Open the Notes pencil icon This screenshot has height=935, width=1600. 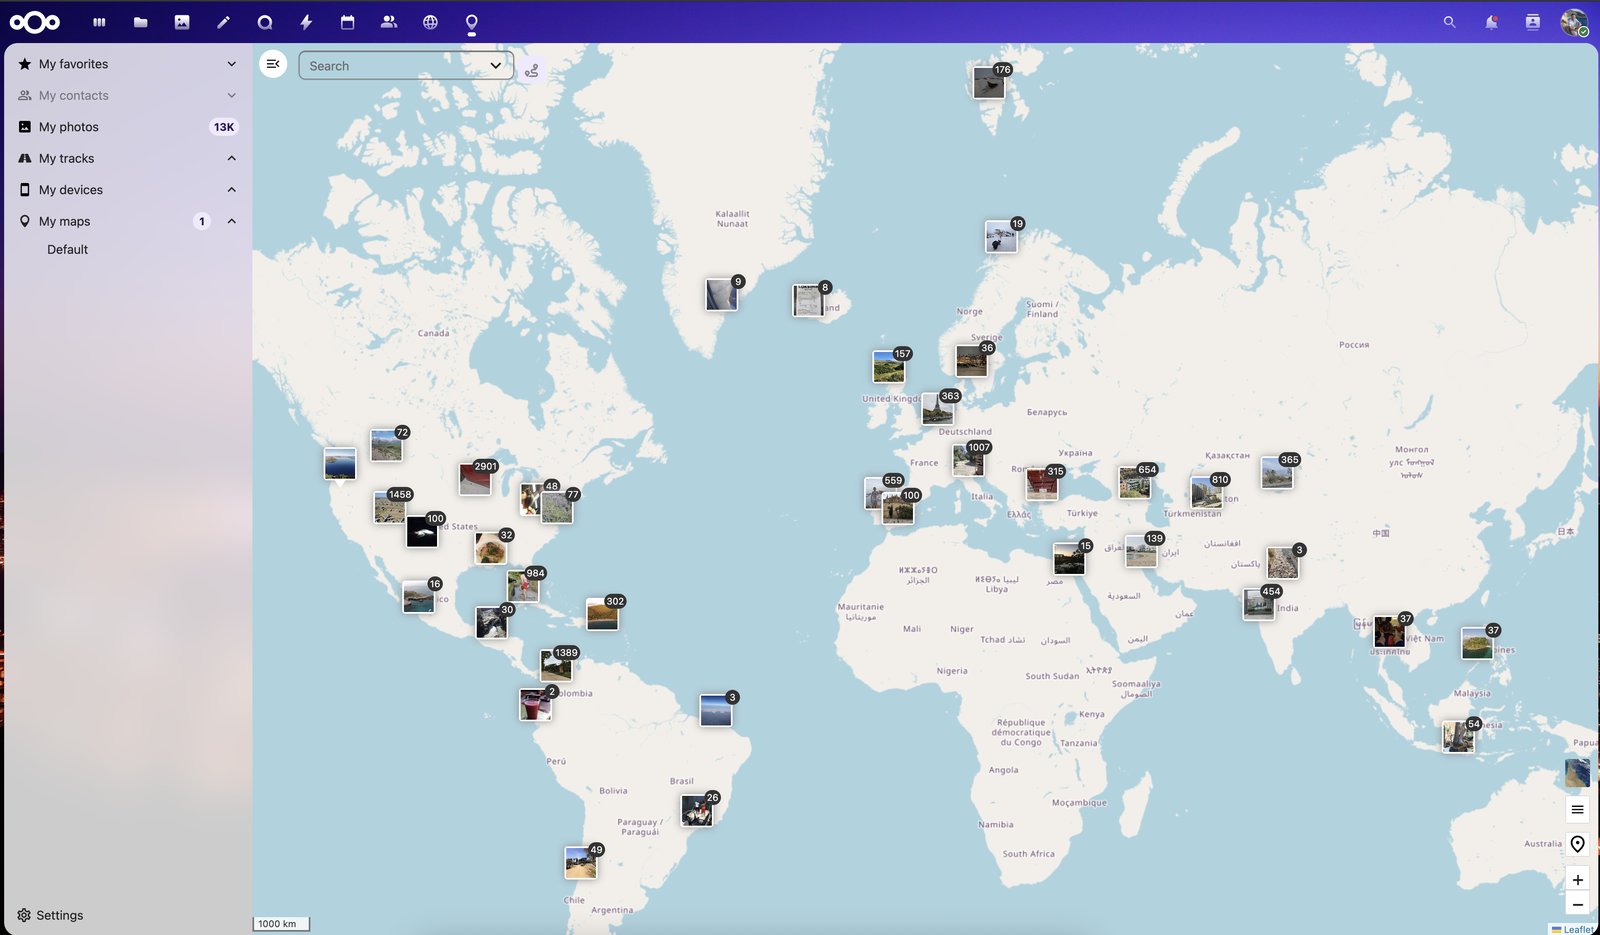click(x=223, y=22)
